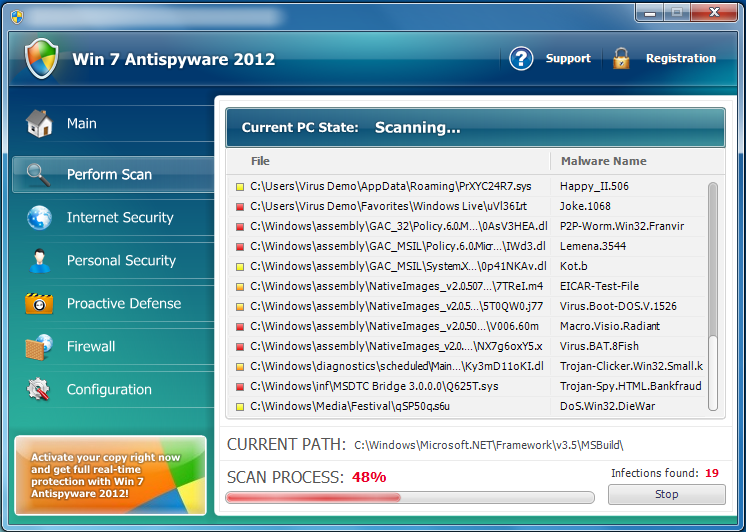Click the red scan progress bar
Screen dimensions: 746x532
[410, 498]
